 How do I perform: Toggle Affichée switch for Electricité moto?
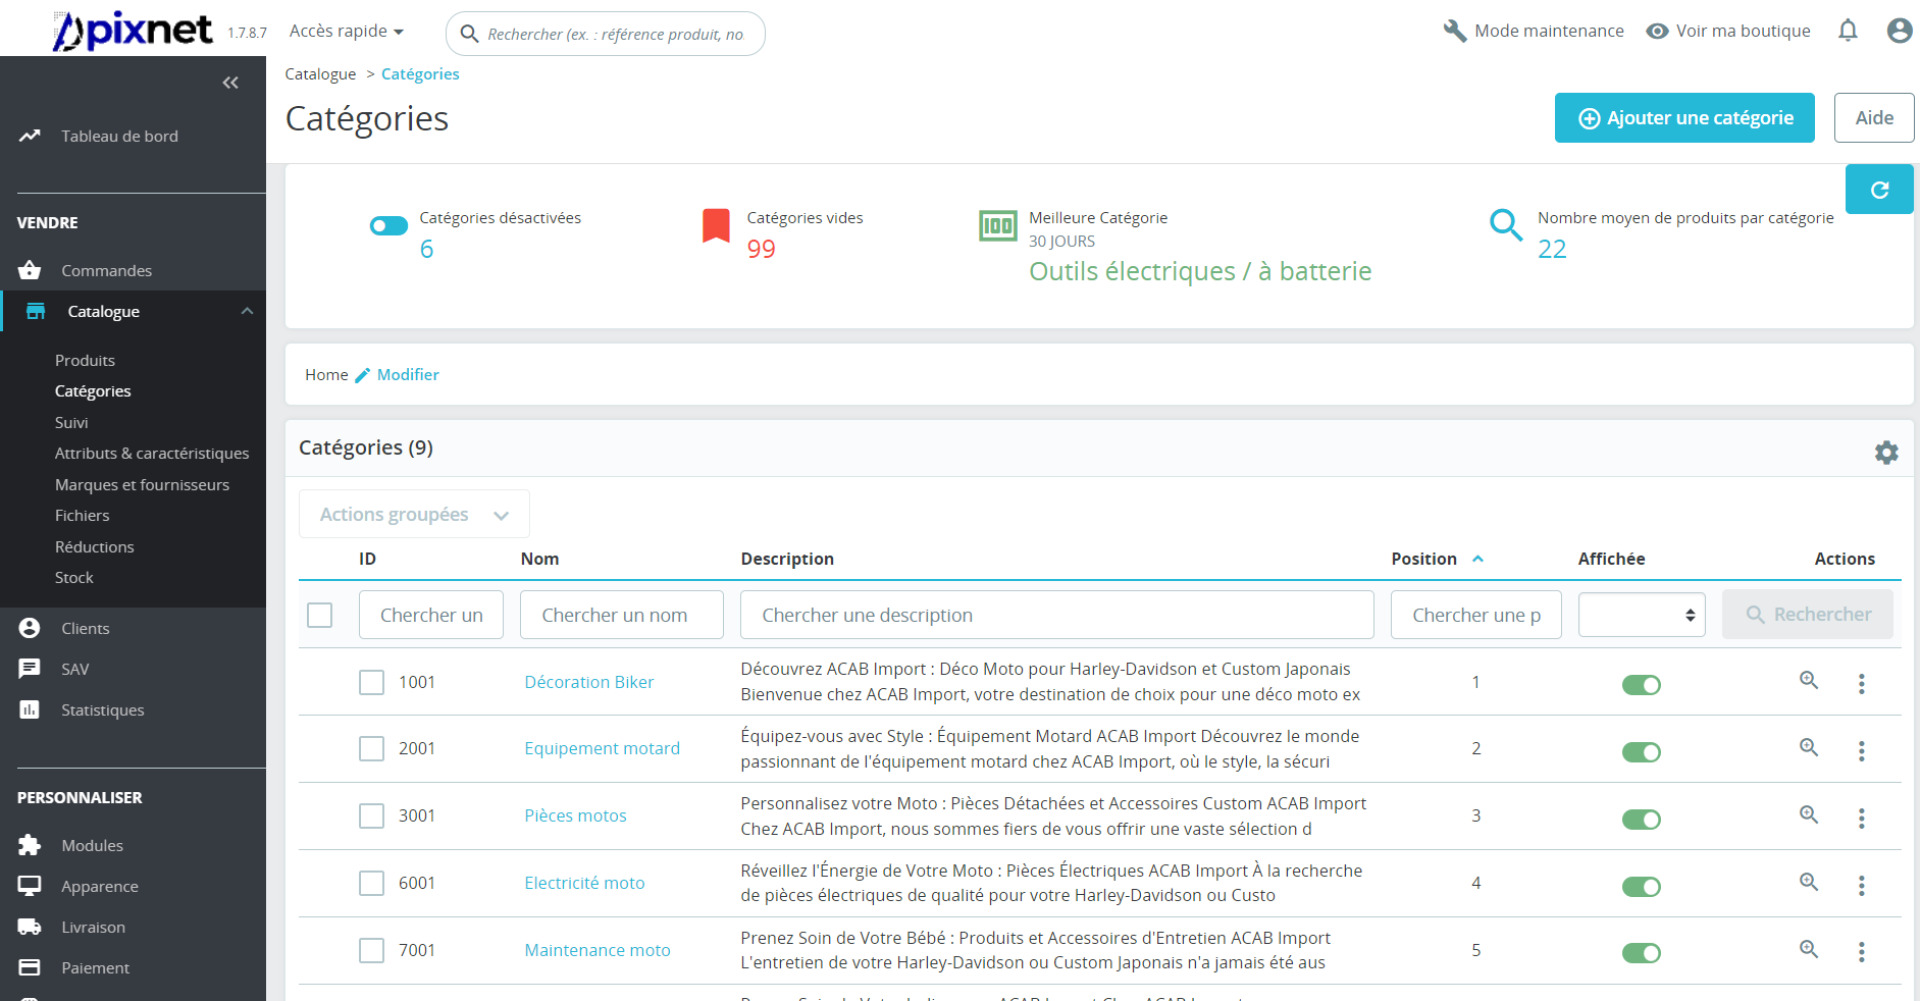pos(1641,886)
